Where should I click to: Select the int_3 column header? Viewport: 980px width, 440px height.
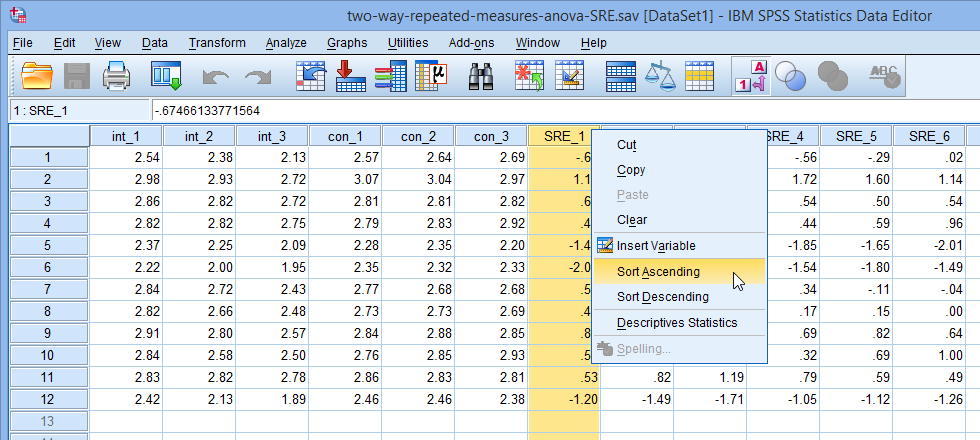[x=272, y=136]
